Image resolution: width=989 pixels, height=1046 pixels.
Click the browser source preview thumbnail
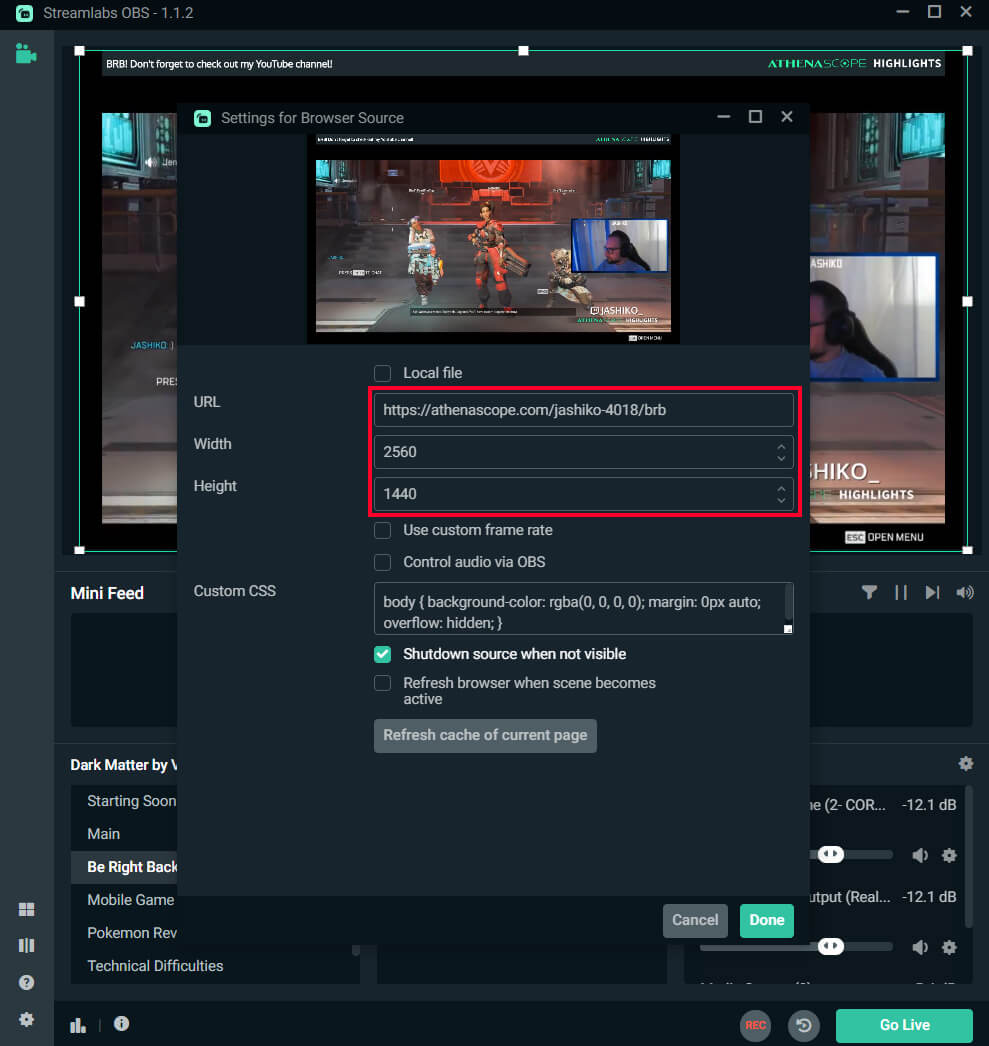point(493,239)
